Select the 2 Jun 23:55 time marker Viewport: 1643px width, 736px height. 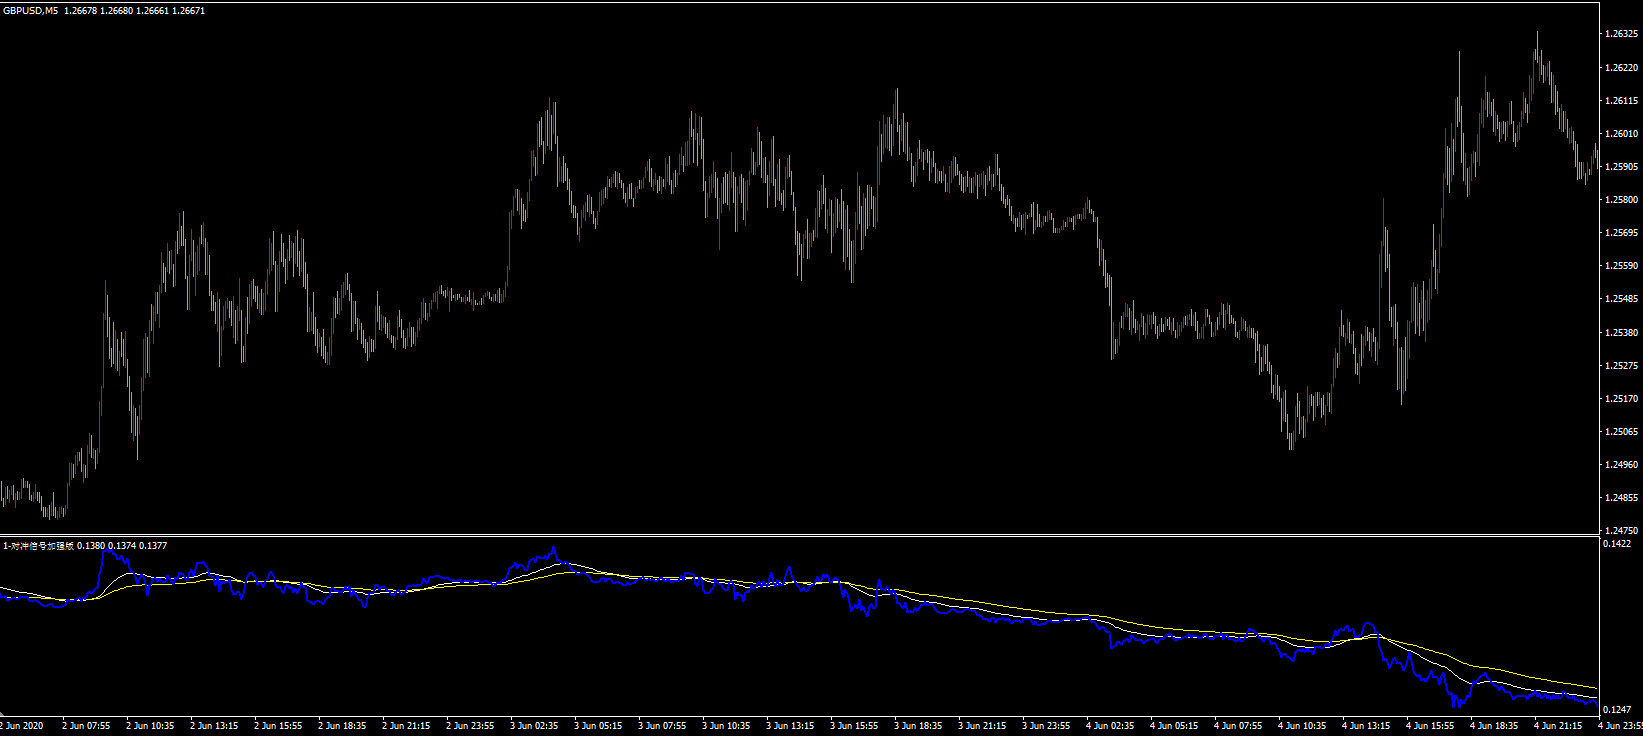(470, 726)
